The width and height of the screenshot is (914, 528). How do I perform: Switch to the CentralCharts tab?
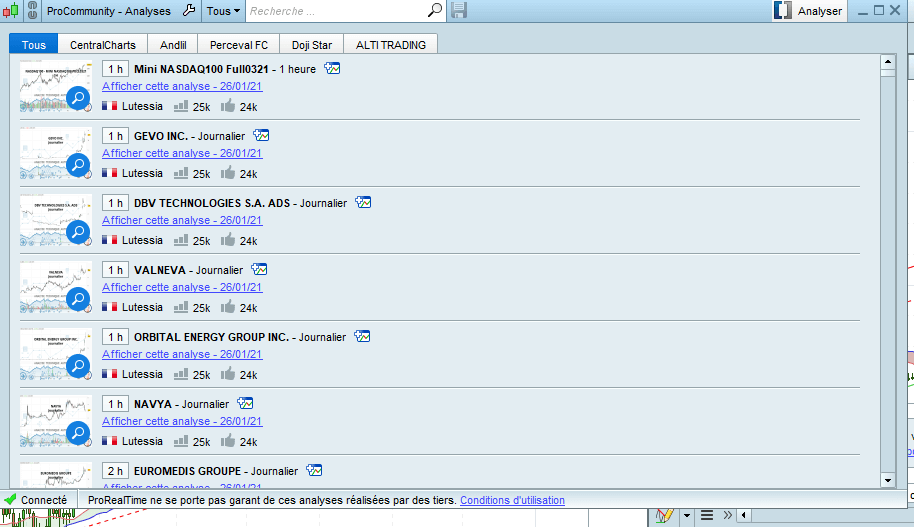(x=103, y=45)
